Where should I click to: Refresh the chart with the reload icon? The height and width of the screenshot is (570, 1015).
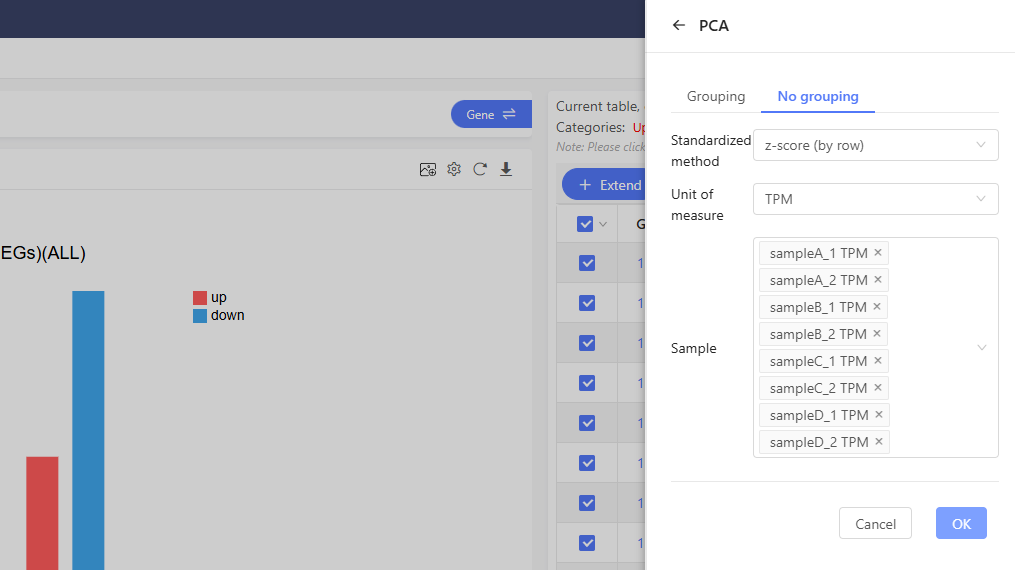coord(480,170)
